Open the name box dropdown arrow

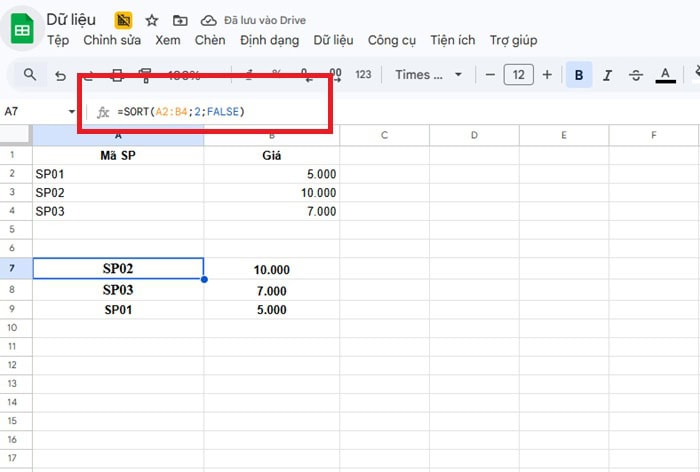tap(72, 112)
